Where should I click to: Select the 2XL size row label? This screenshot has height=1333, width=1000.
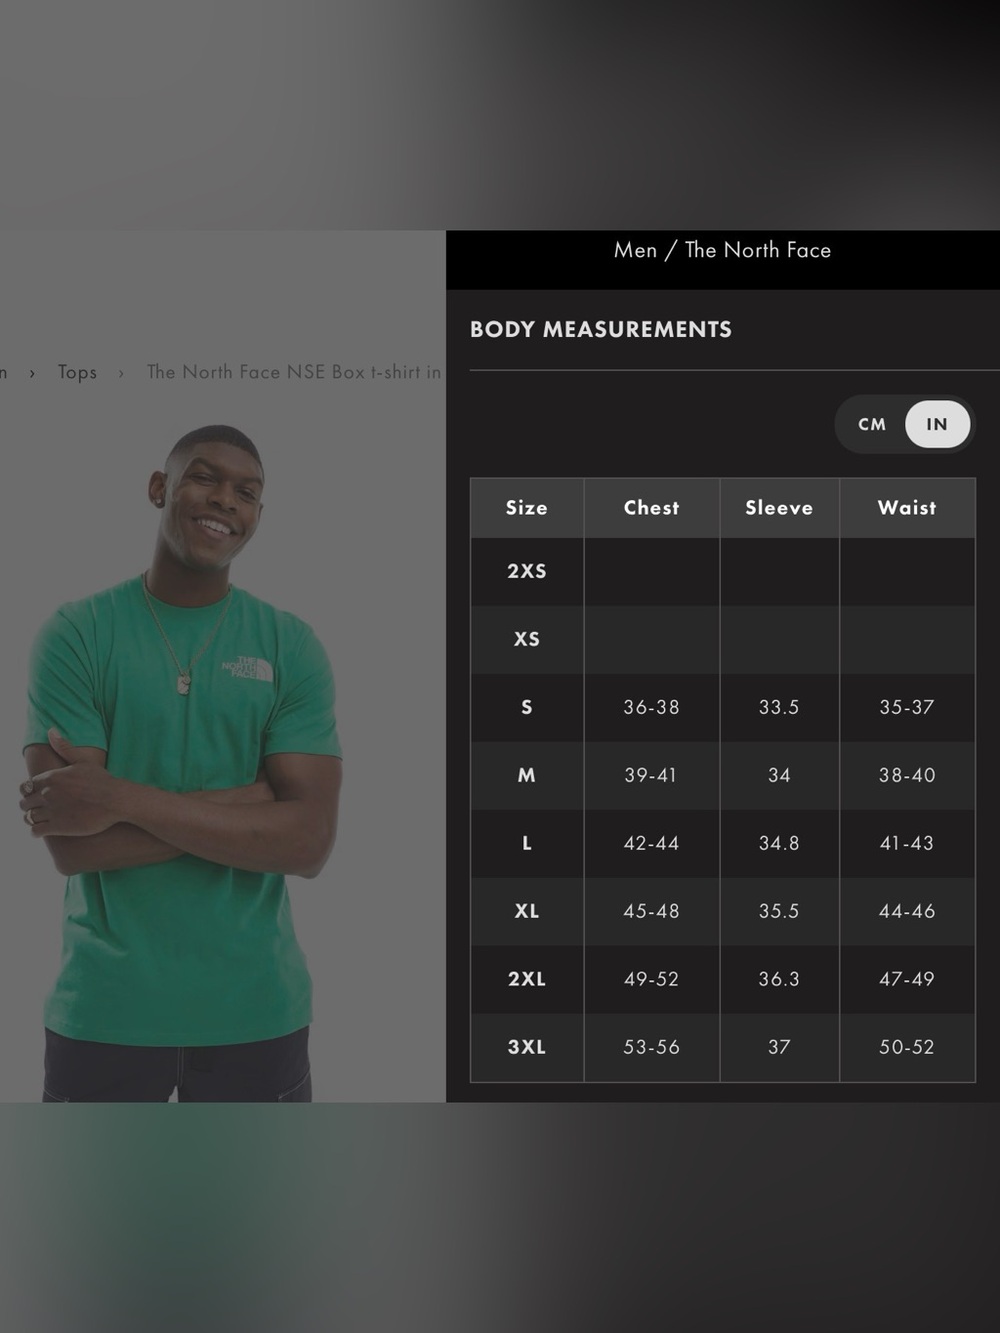pyautogui.click(x=527, y=979)
